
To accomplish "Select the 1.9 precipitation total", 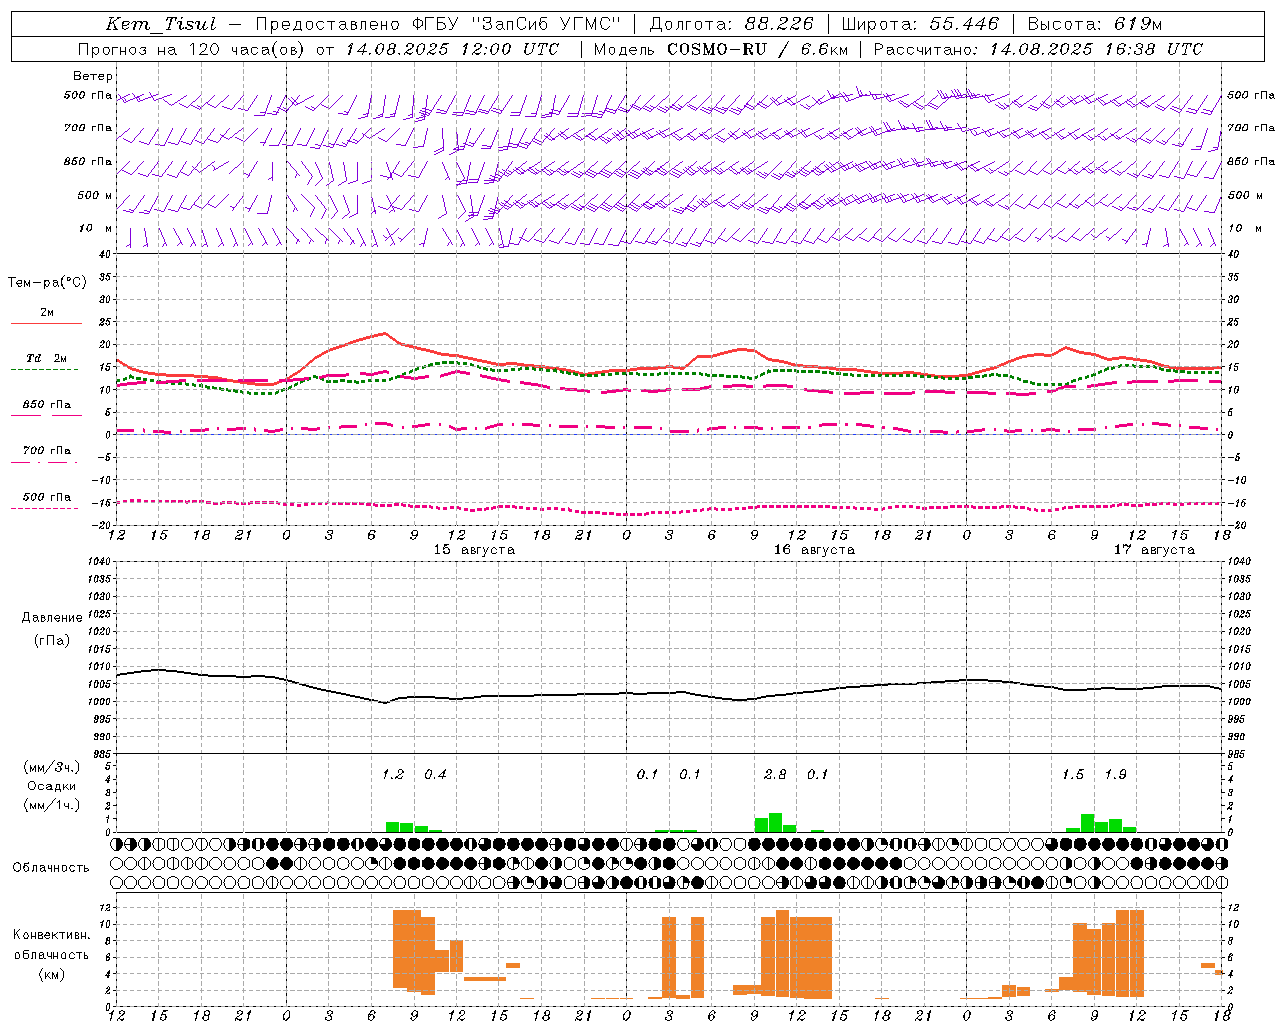I will (1115, 774).
